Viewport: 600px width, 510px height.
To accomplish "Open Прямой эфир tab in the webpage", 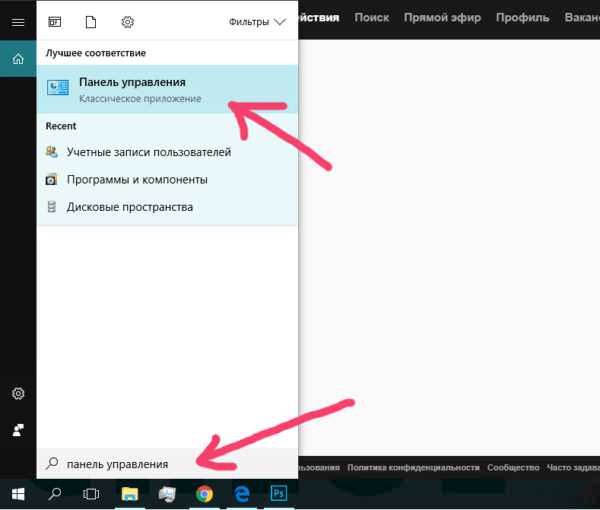I will pyautogui.click(x=442, y=18).
